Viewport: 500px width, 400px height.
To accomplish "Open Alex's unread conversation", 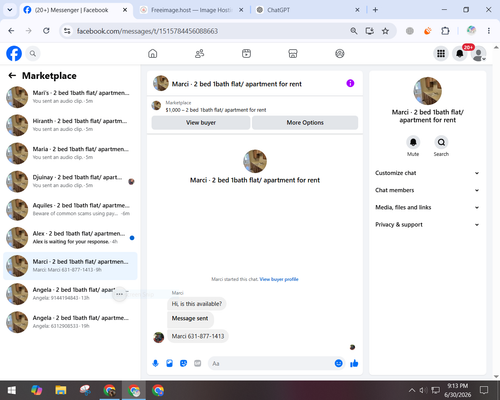I will click(x=70, y=238).
